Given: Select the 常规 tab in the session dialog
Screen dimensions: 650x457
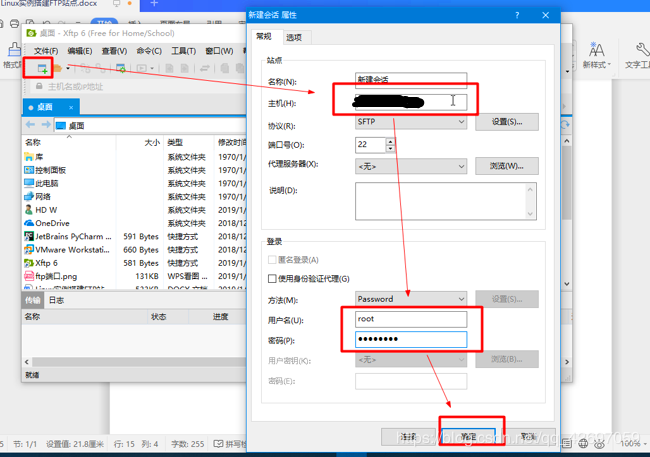Looking at the screenshot, I should 264,36.
